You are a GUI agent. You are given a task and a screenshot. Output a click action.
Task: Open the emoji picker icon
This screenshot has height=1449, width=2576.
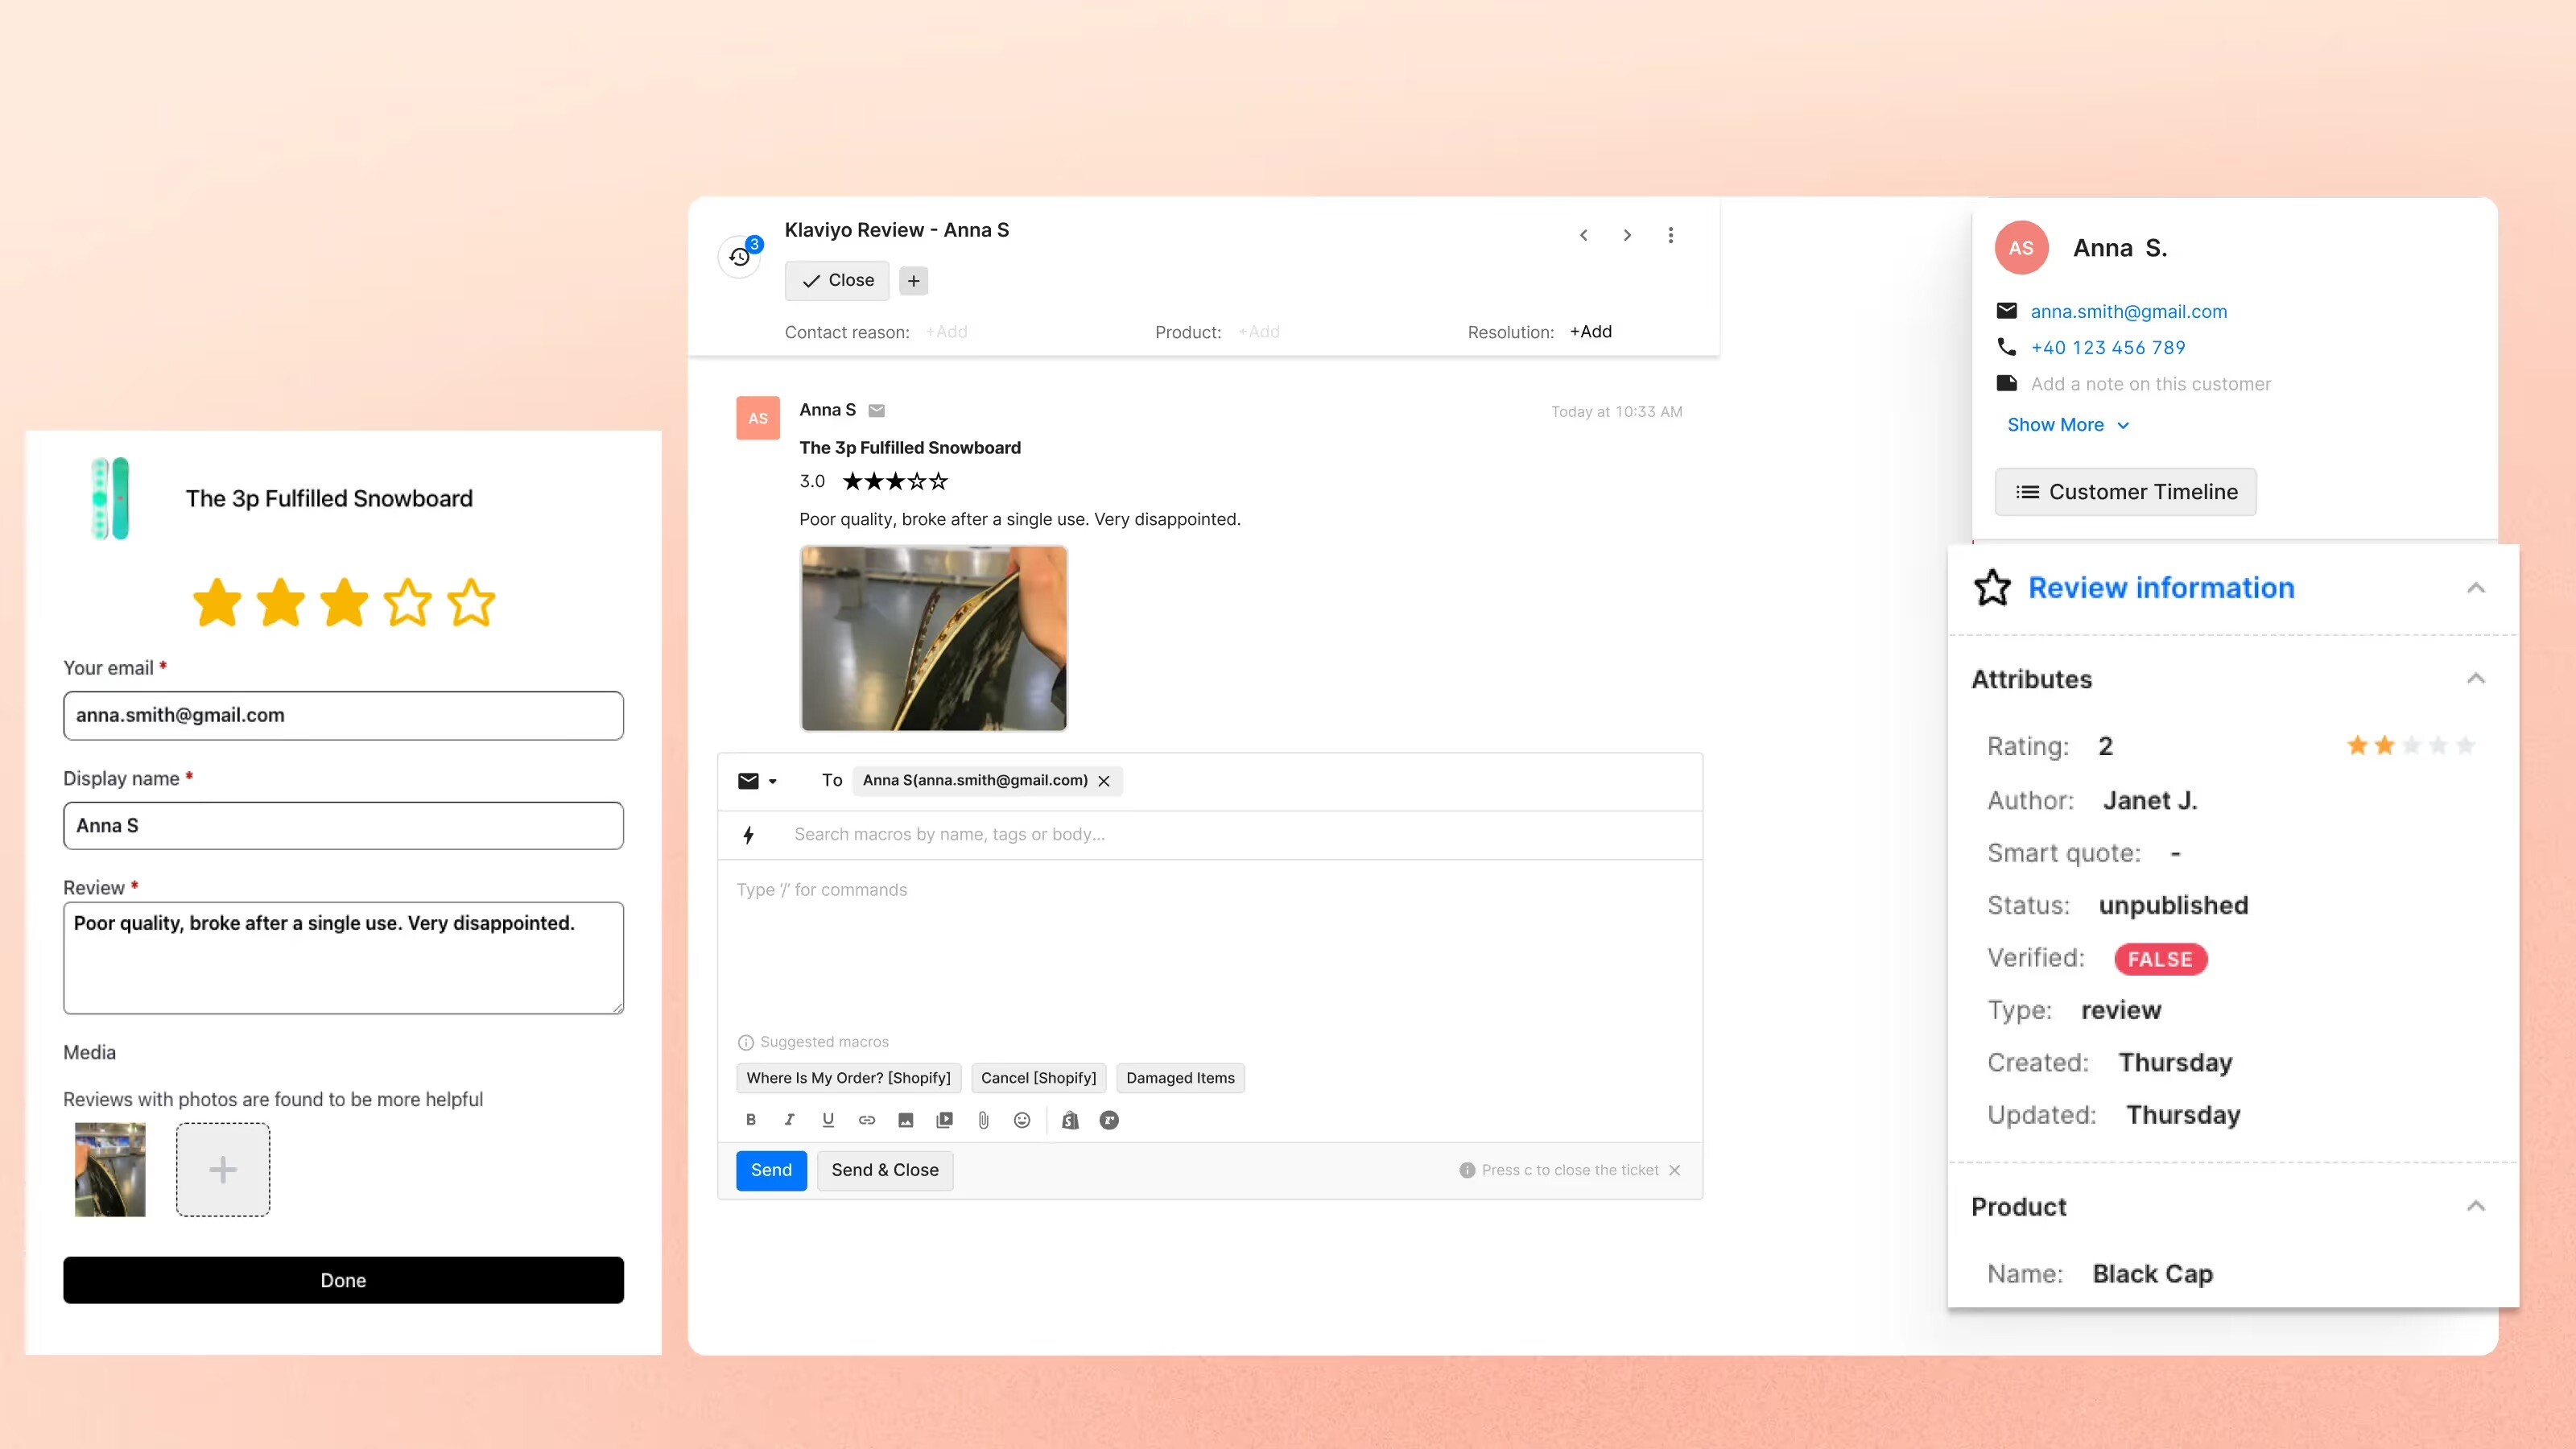[1022, 1120]
